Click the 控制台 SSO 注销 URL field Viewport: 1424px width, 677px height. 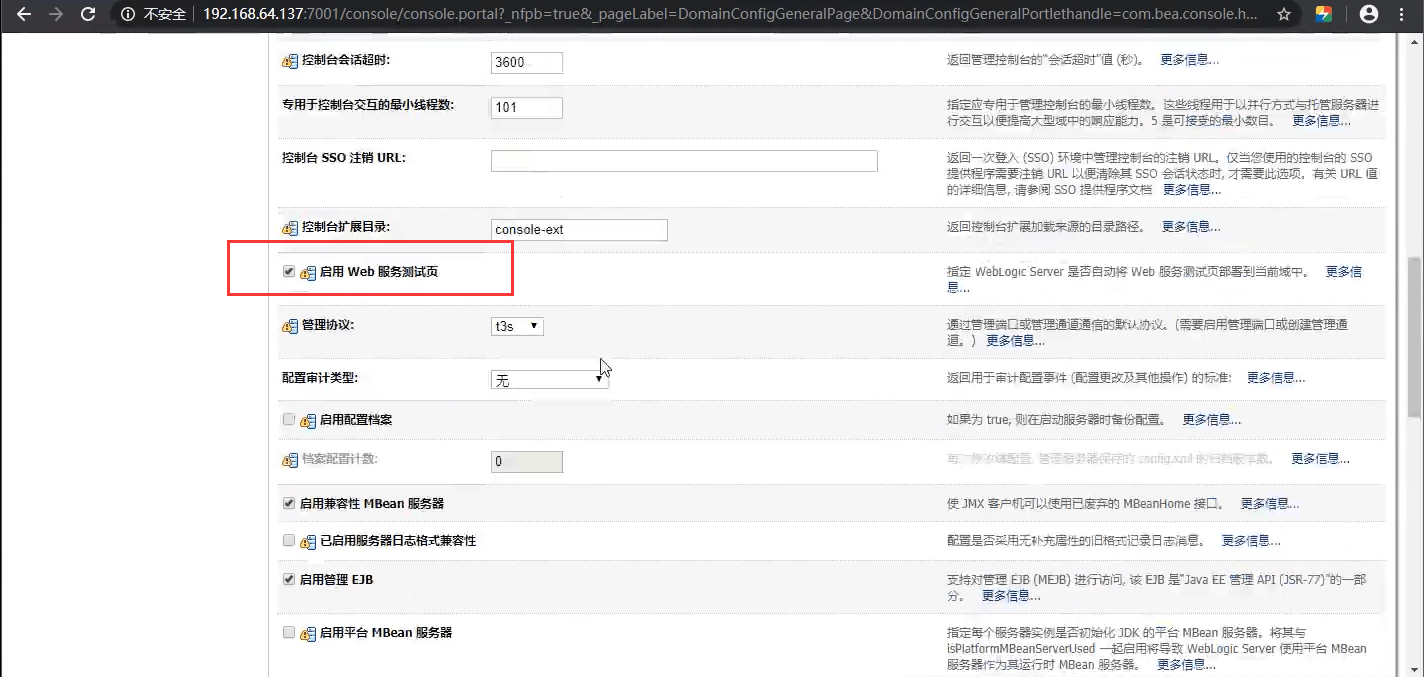click(x=684, y=161)
